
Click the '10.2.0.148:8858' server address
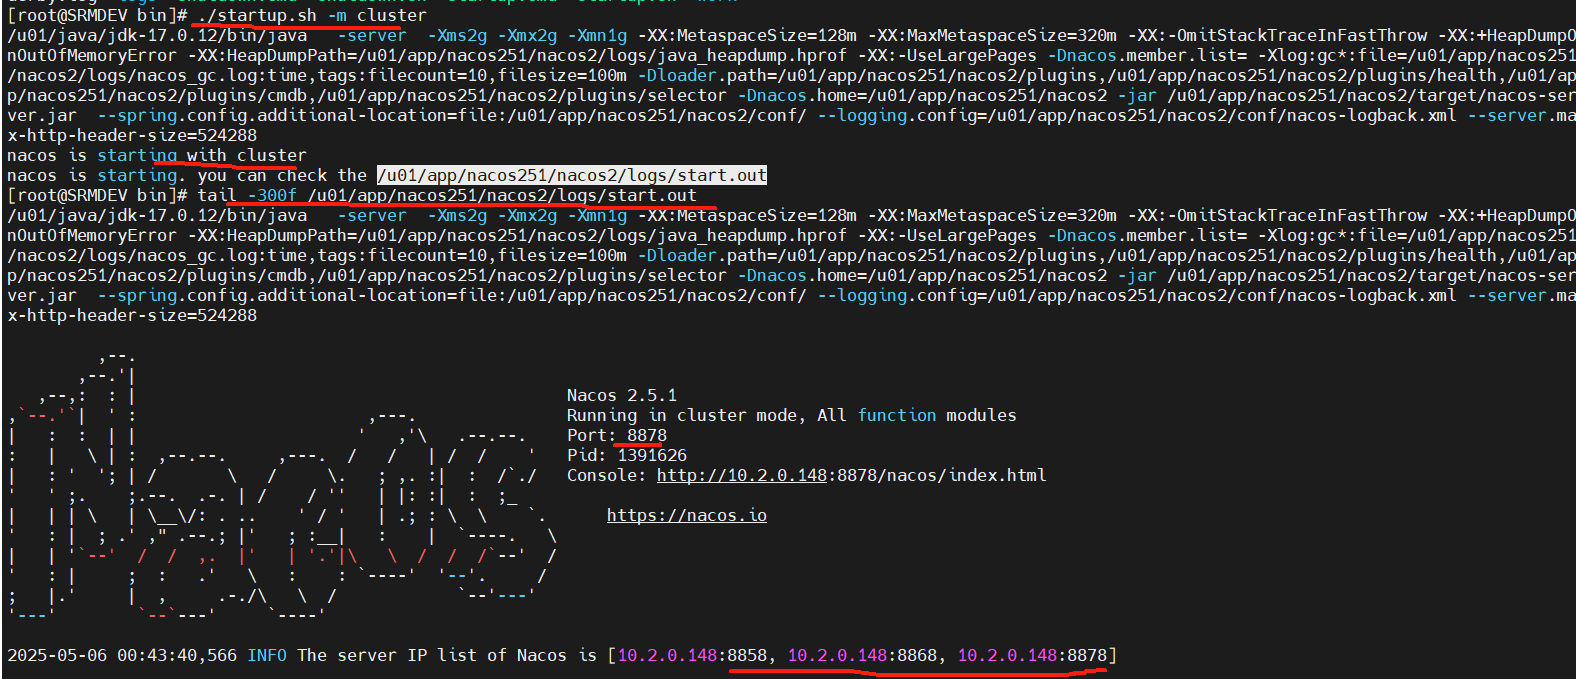[x=692, y=655]
